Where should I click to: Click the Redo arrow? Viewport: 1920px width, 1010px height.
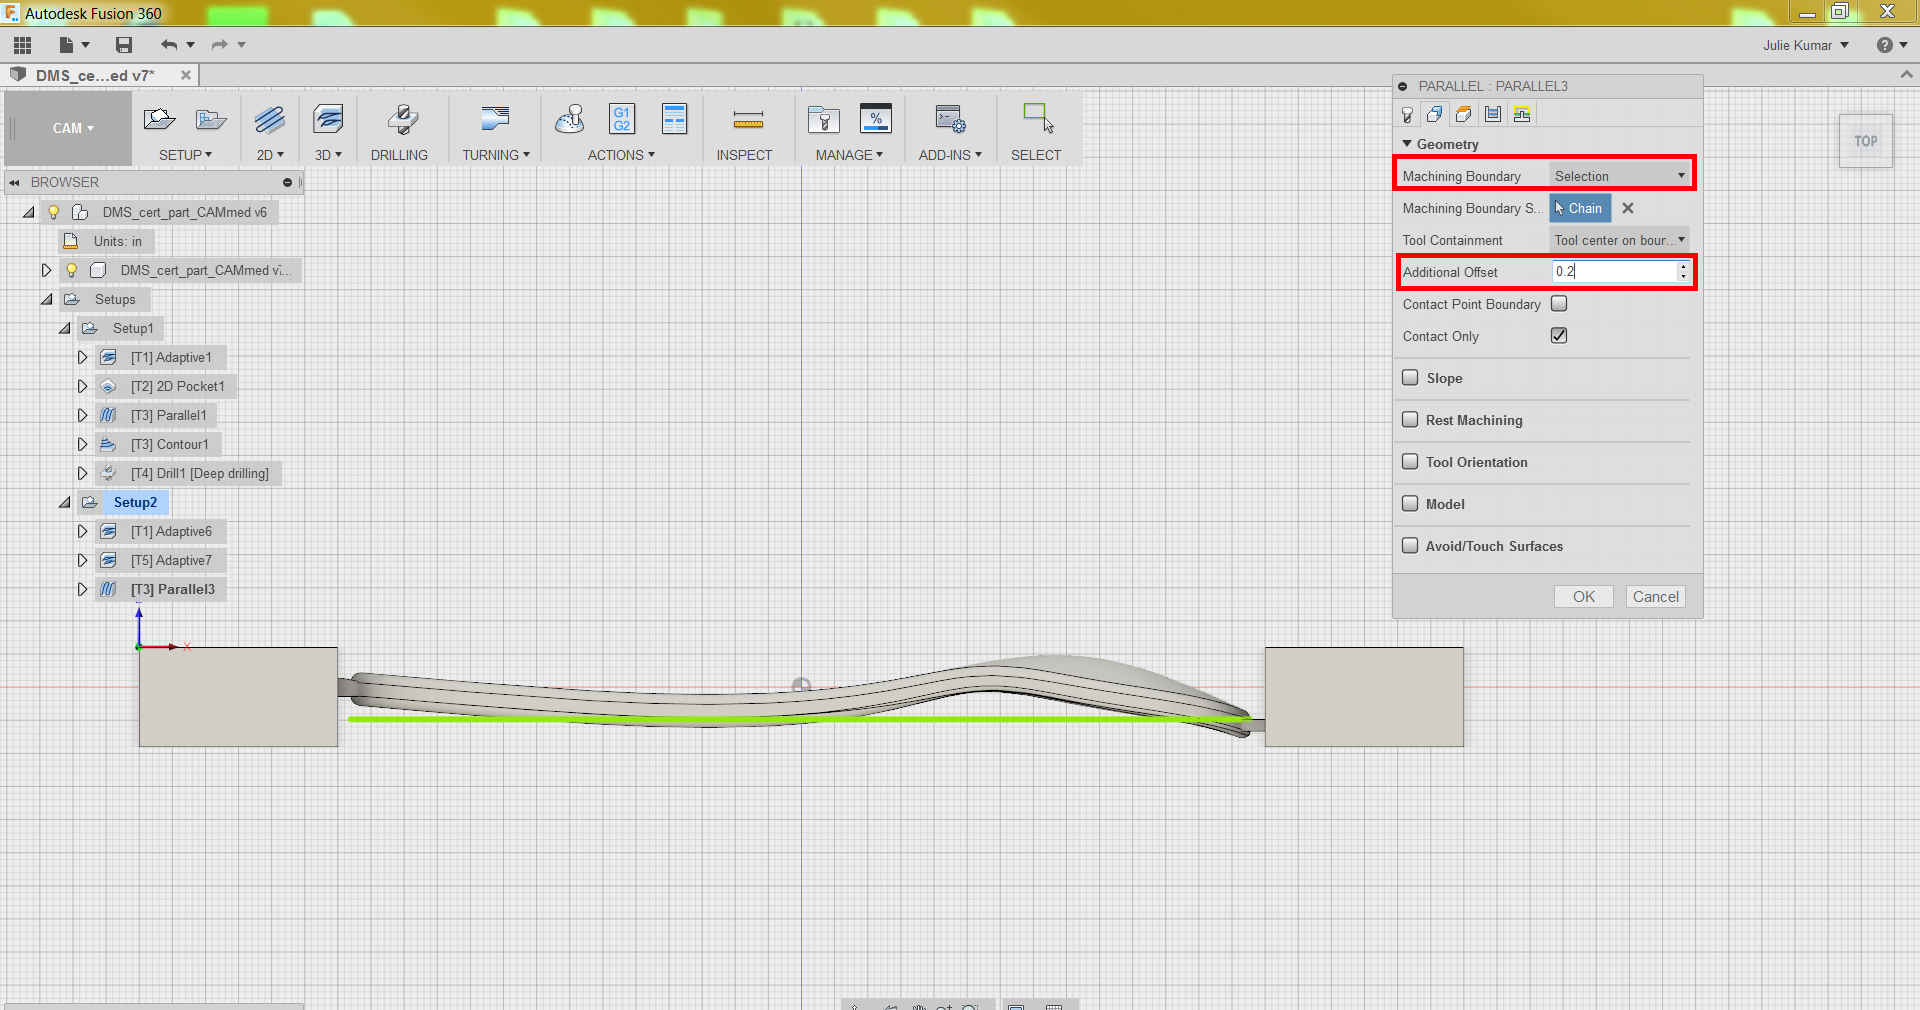click(x=219, y=45)
